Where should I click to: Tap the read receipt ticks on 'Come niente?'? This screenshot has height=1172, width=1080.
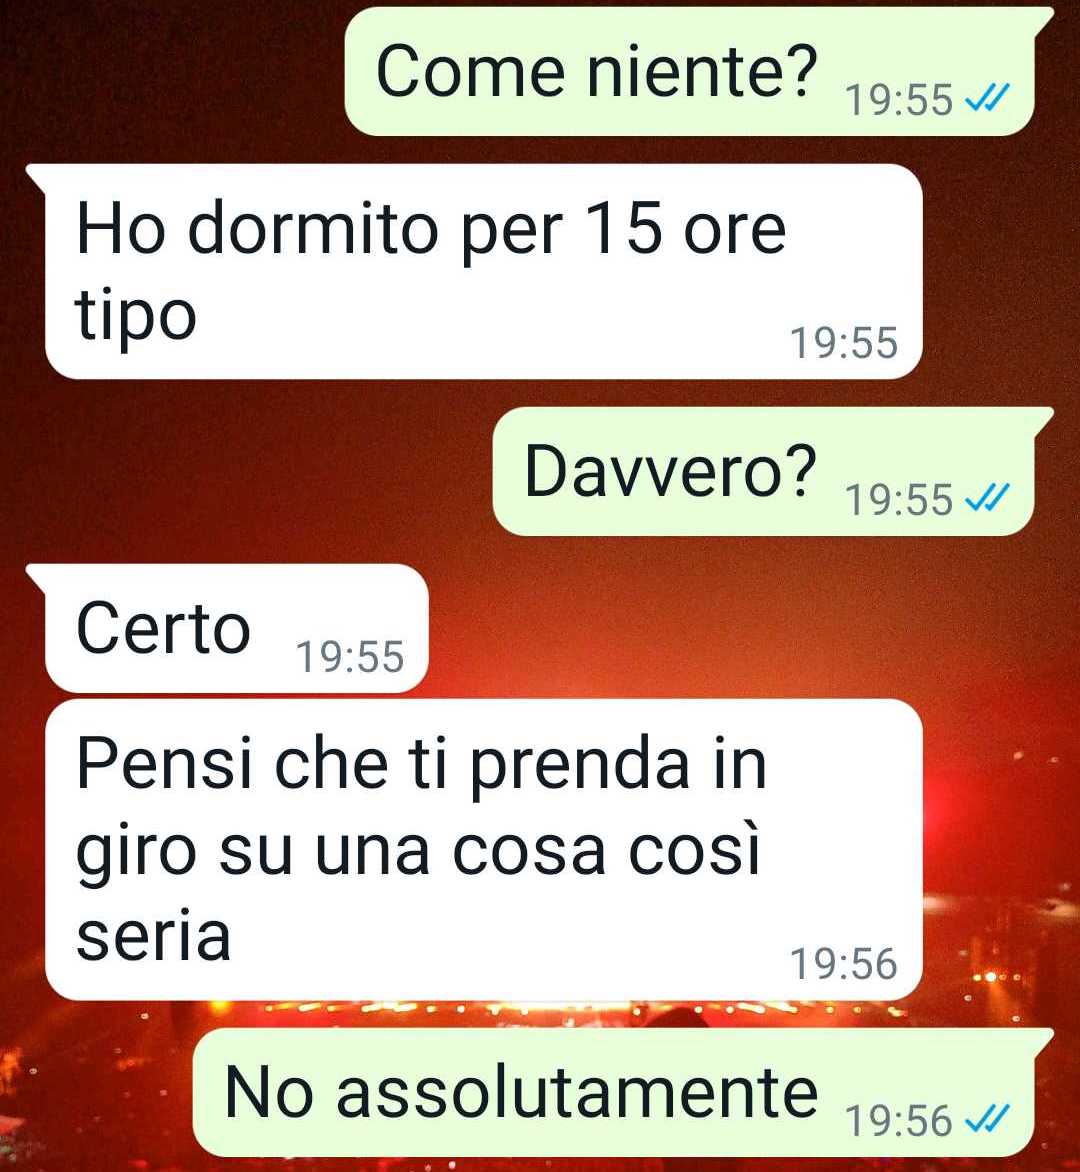pos(987,97)
